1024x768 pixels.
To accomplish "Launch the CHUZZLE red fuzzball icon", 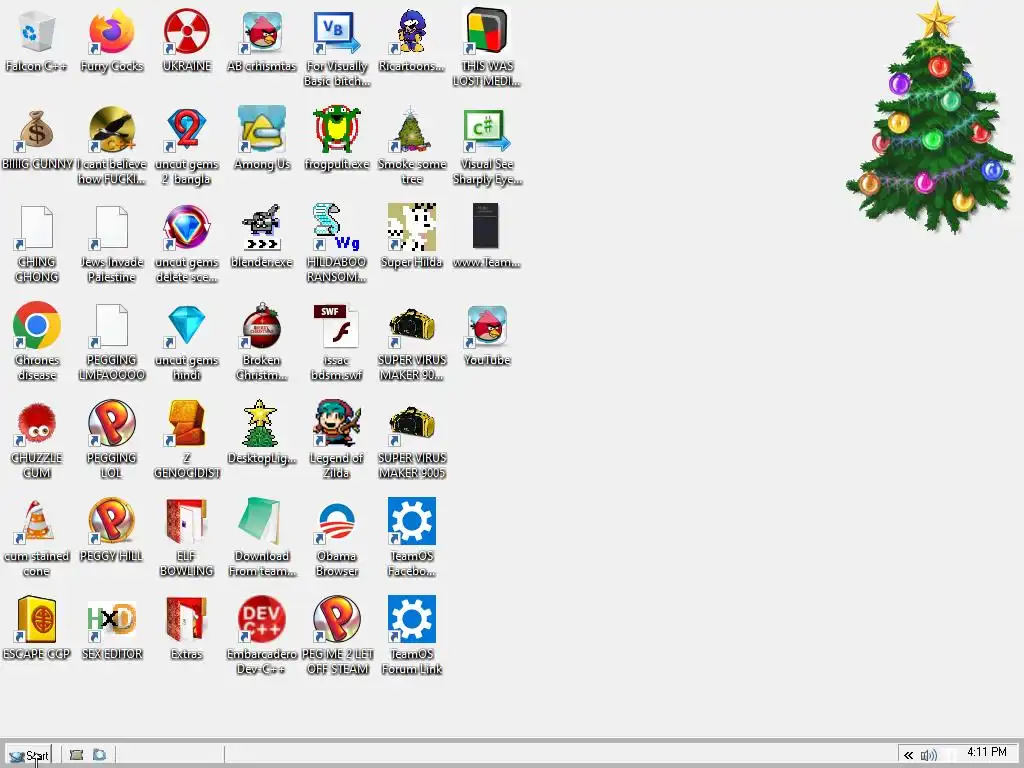I will tap(37, 424).
